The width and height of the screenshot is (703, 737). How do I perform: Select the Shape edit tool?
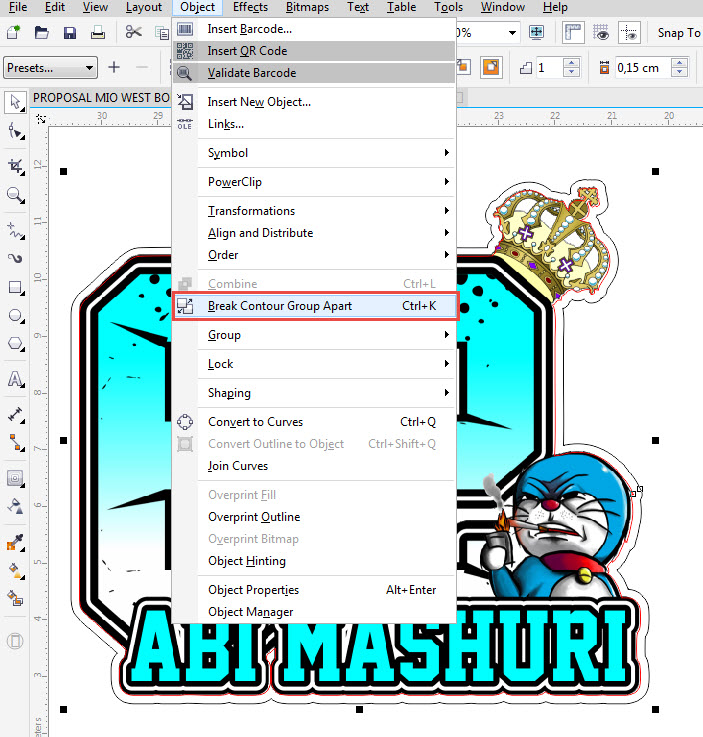[15, 132]
